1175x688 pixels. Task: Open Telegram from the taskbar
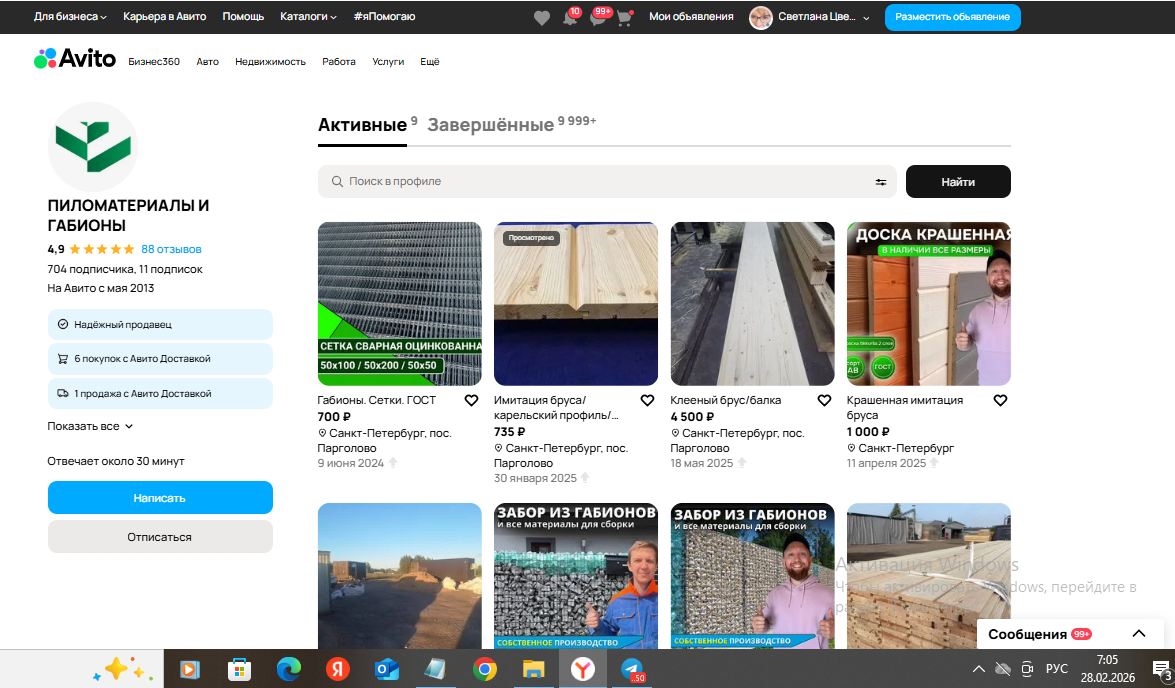tap(632, 669)
